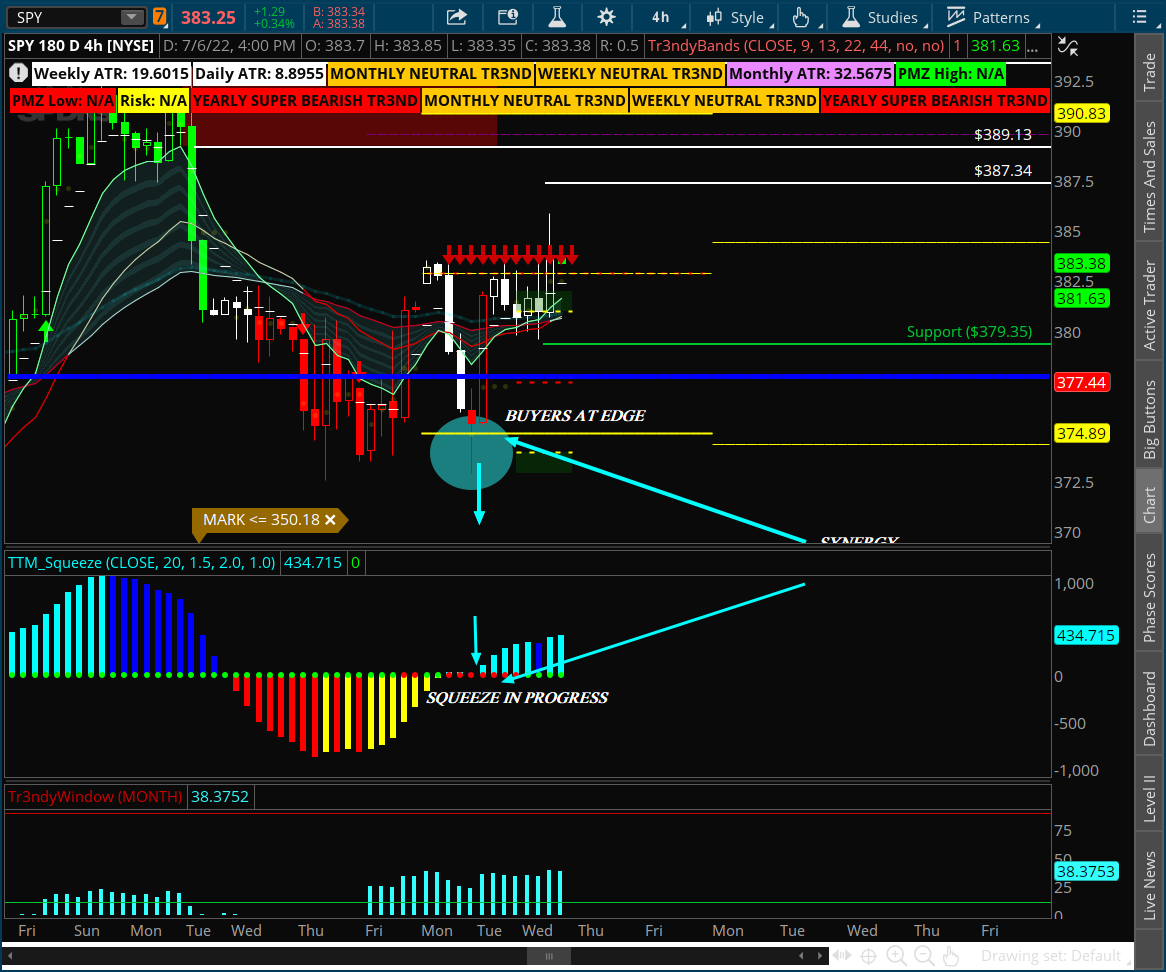Open chart settings gear icon
This screenshot has height=972, width=1166.
point(607,17)
